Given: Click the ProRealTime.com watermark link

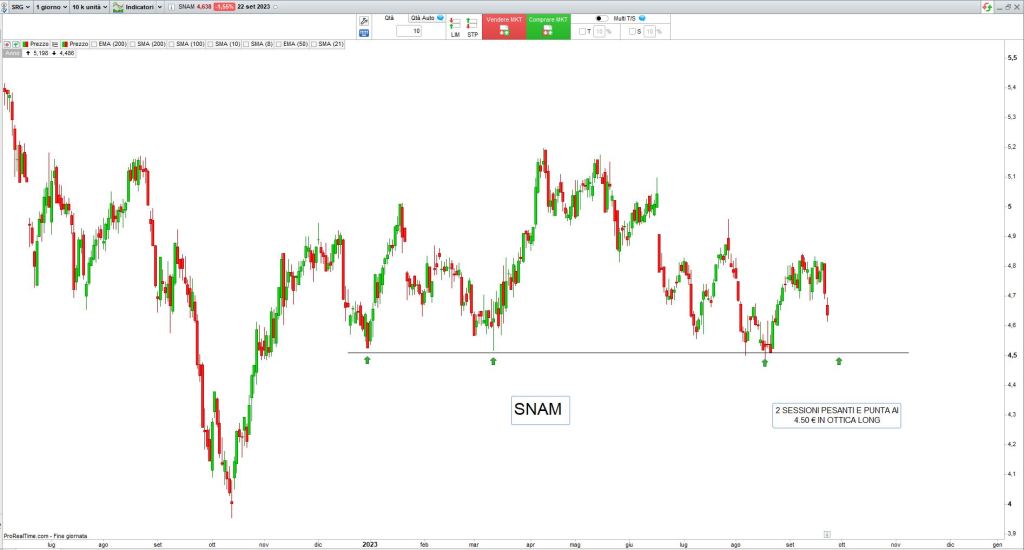Looking at the screenshot, I should point(45,536).
